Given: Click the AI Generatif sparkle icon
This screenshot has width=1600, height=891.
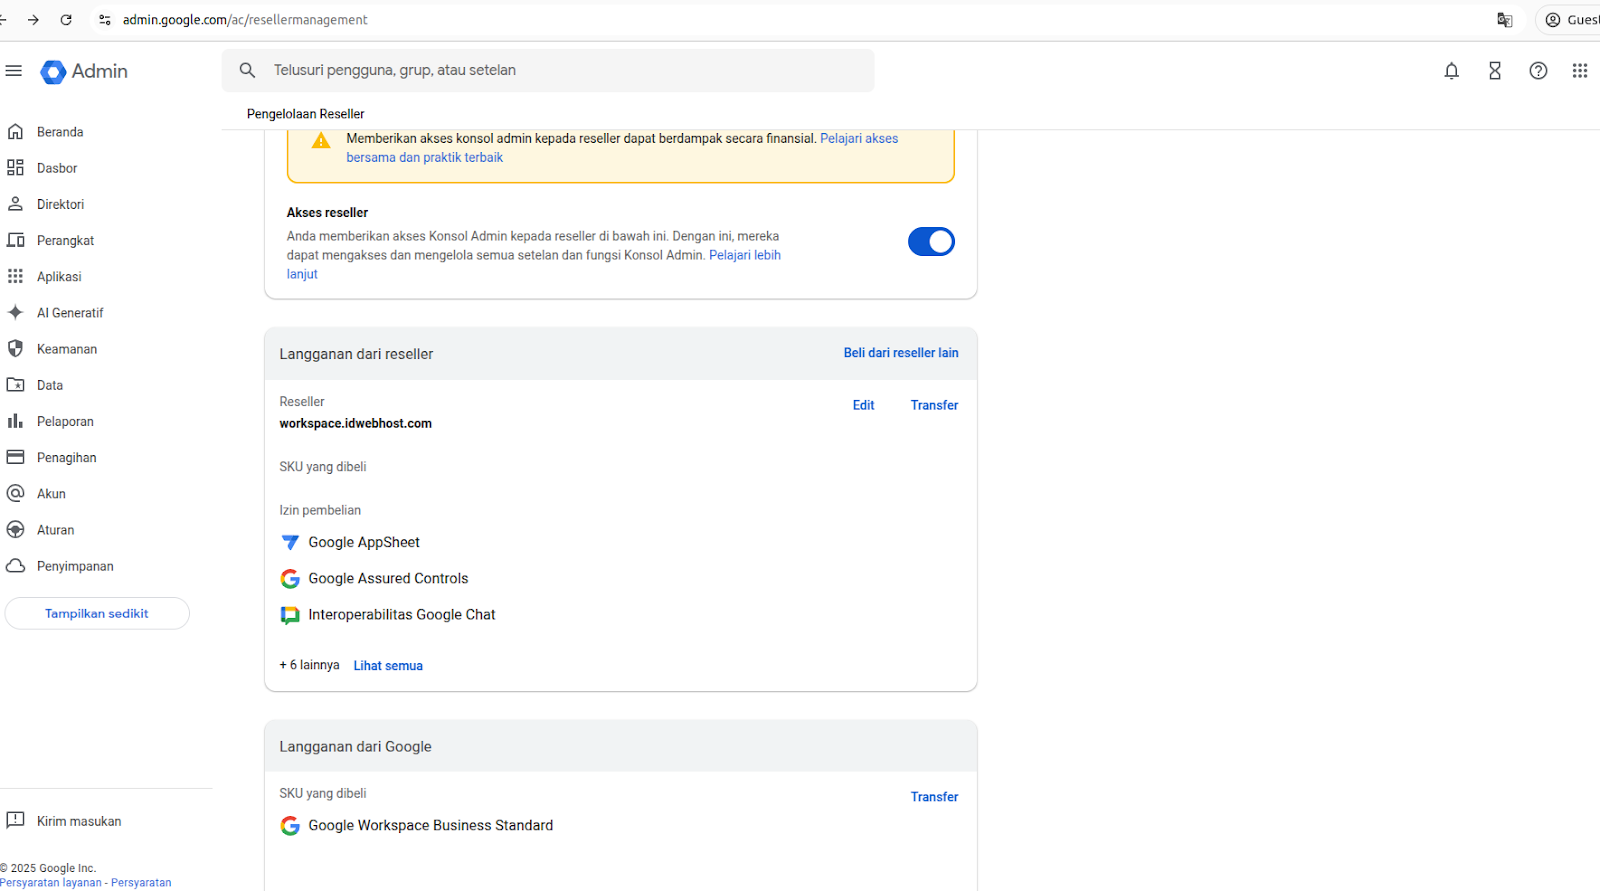Looking at the screenshot, I should [15, 312].
